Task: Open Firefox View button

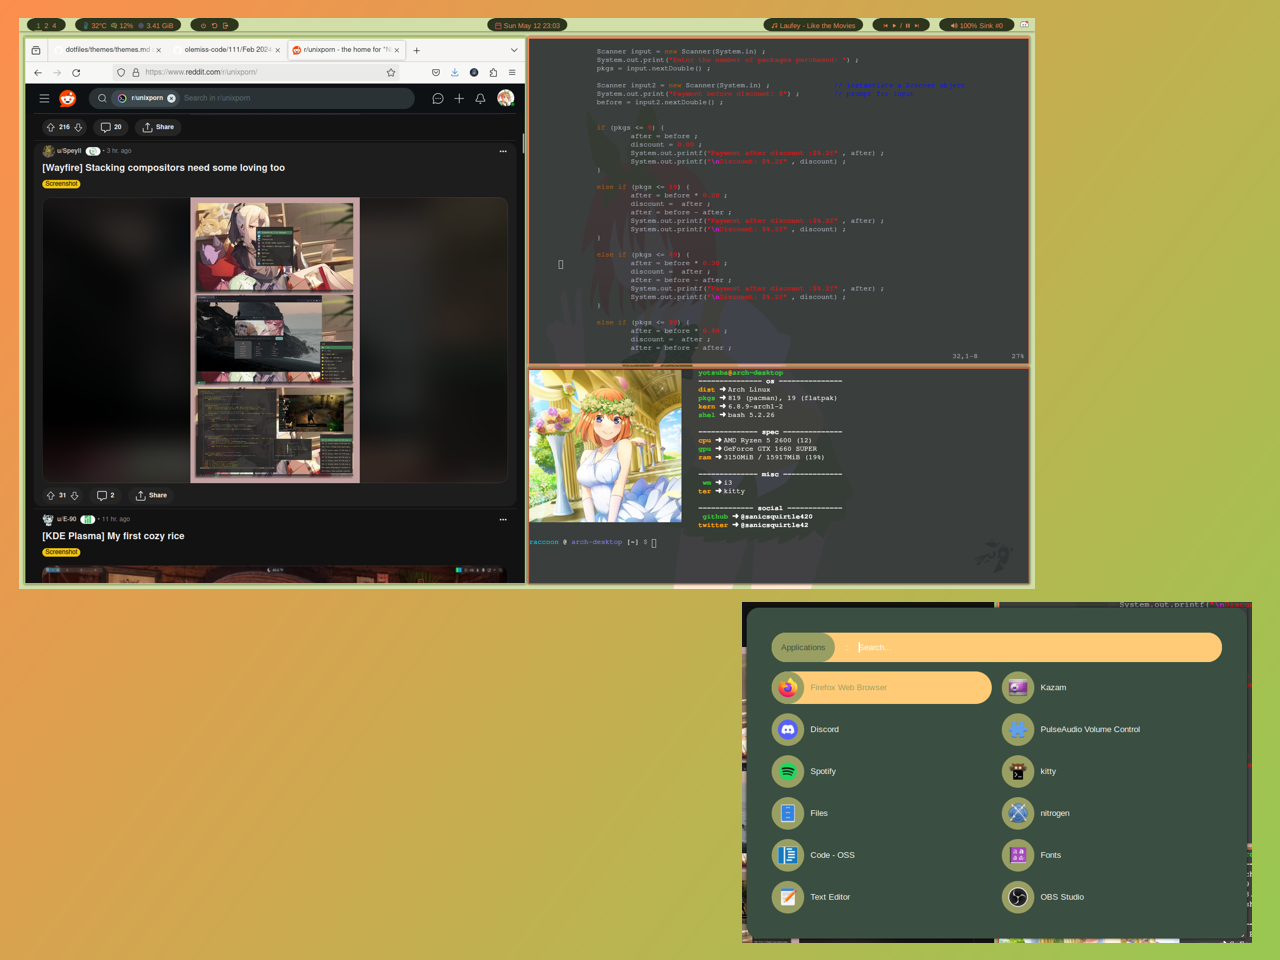Action: (36, 50)
